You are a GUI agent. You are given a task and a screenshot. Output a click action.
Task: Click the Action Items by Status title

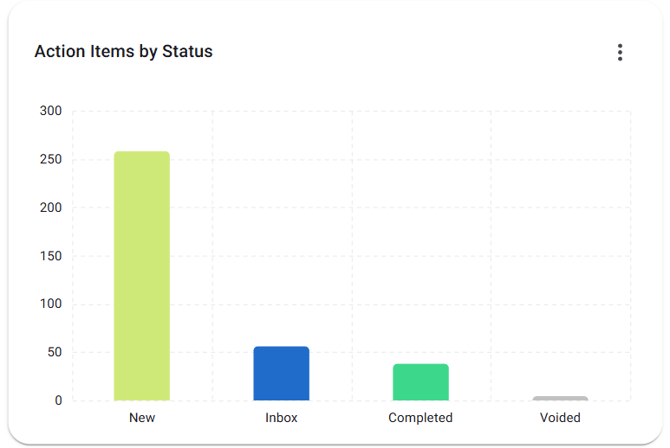pyautogui.click(x=123, y=51)
